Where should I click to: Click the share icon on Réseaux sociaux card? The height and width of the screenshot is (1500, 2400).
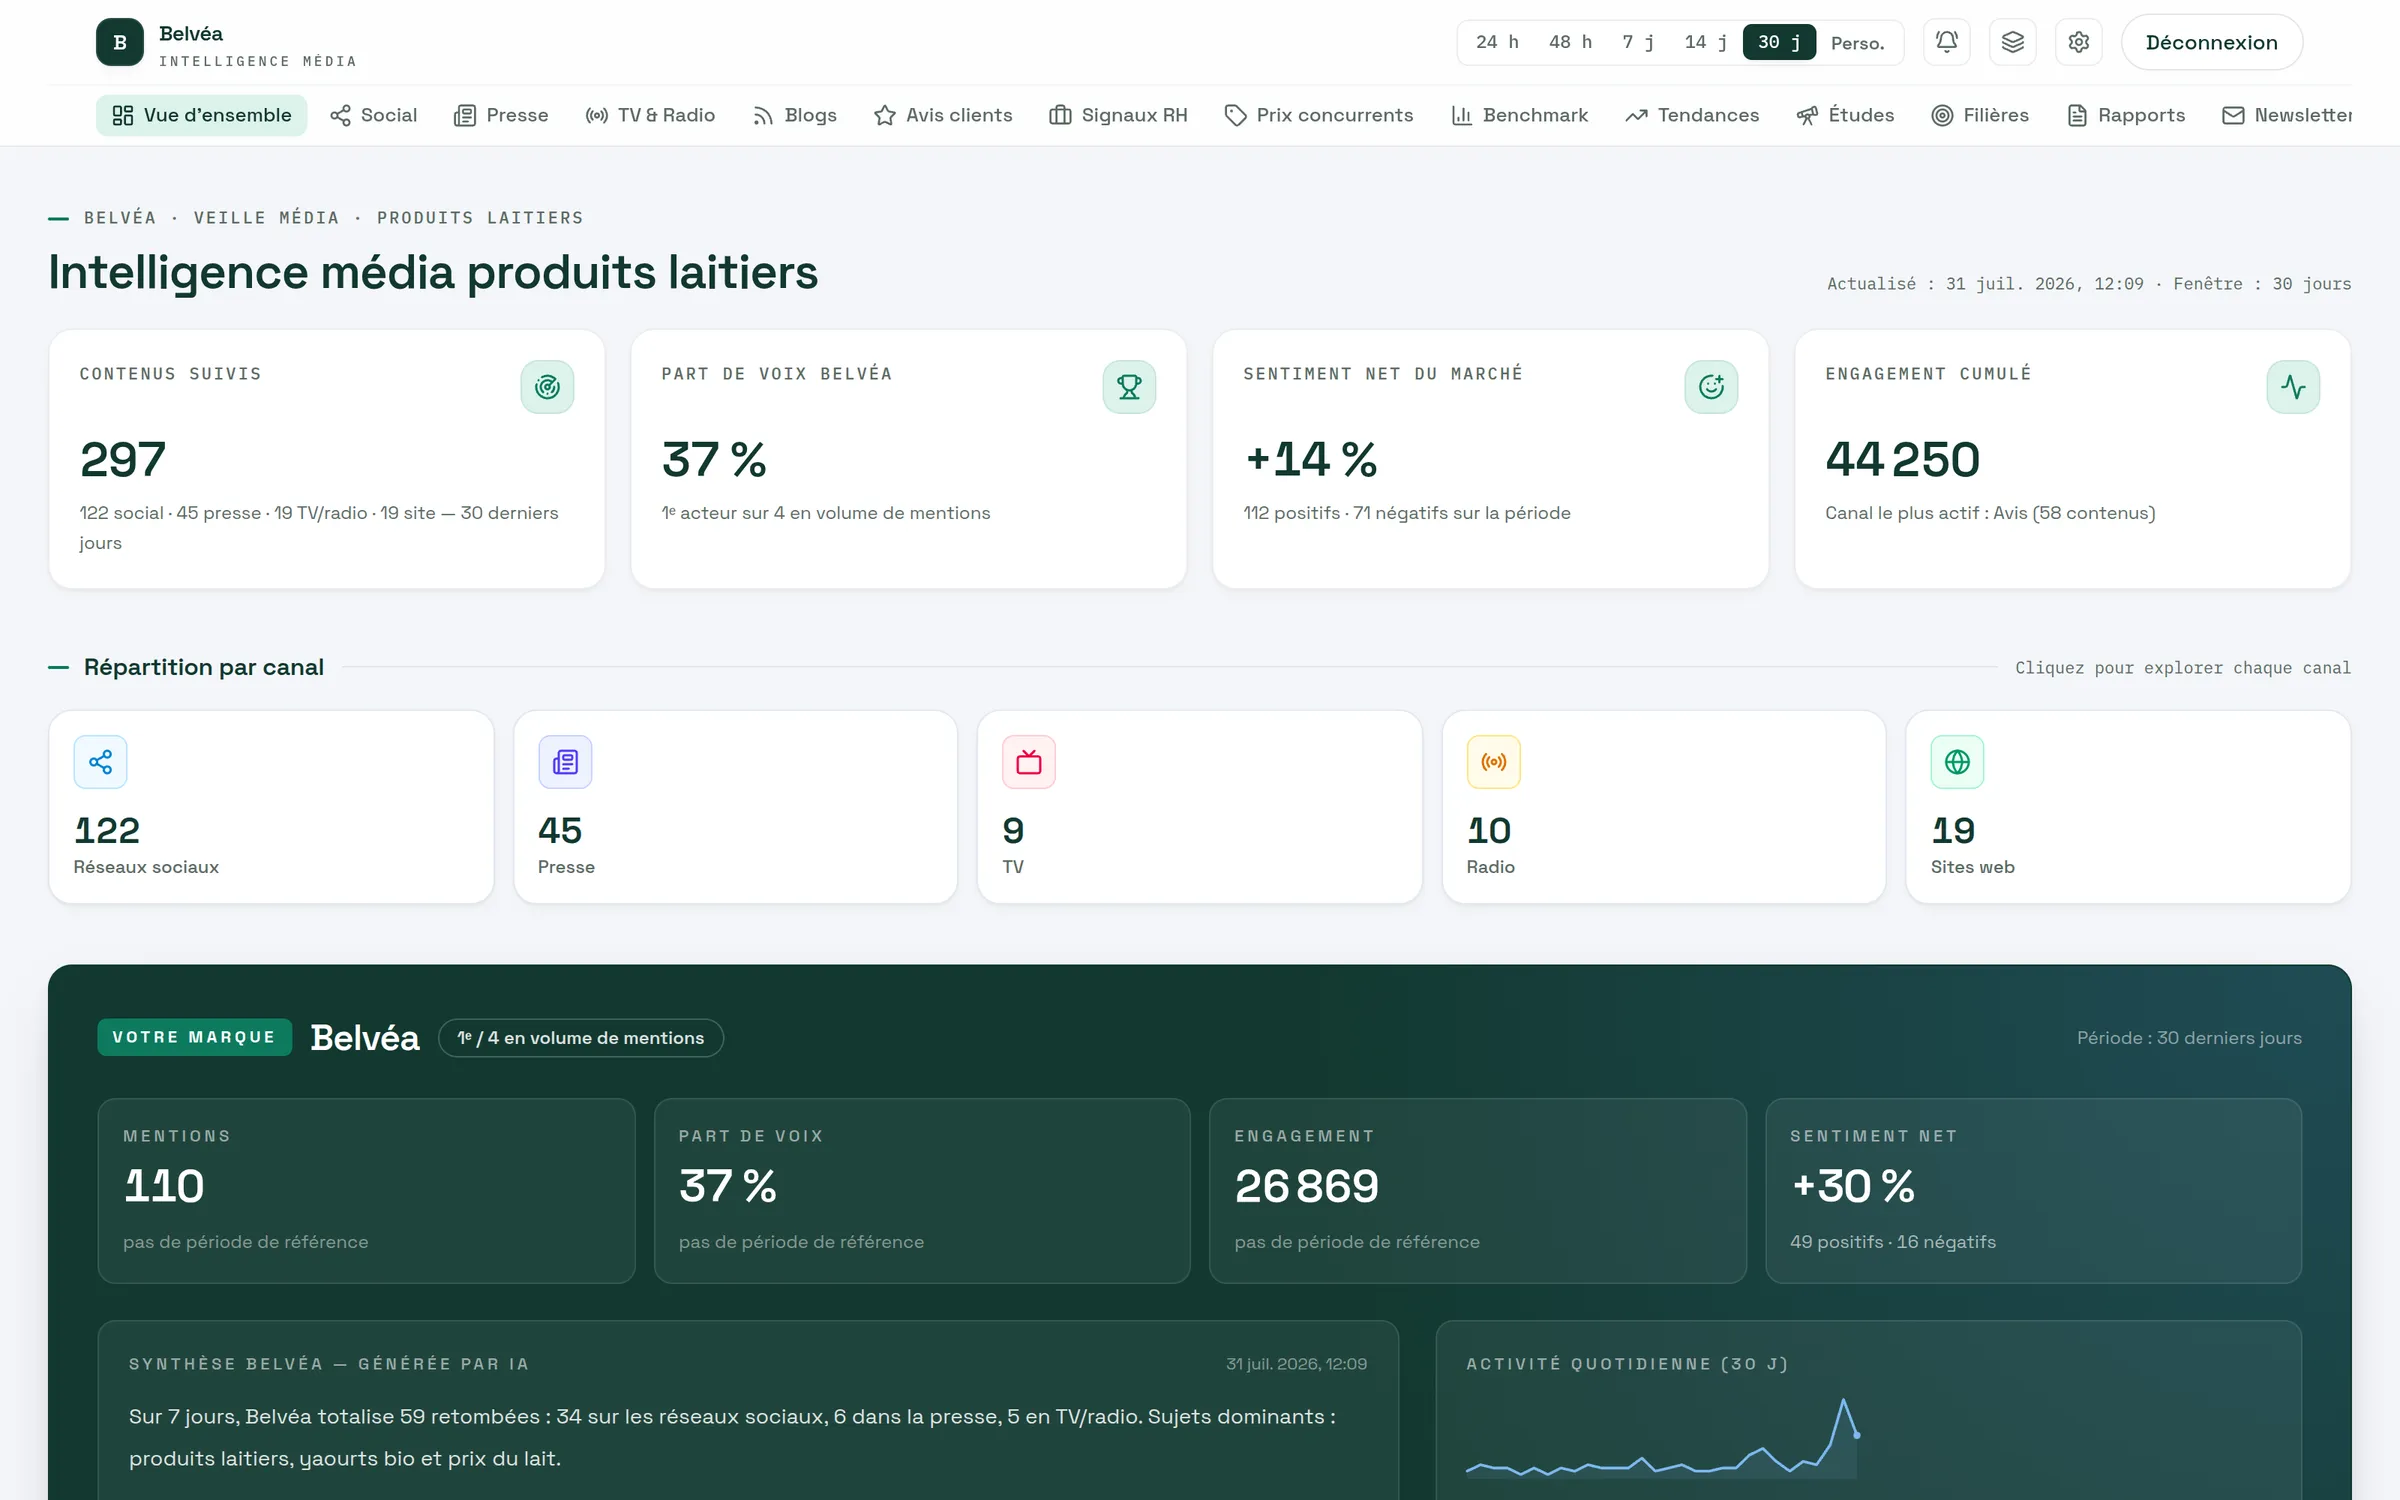coord(100,762)
